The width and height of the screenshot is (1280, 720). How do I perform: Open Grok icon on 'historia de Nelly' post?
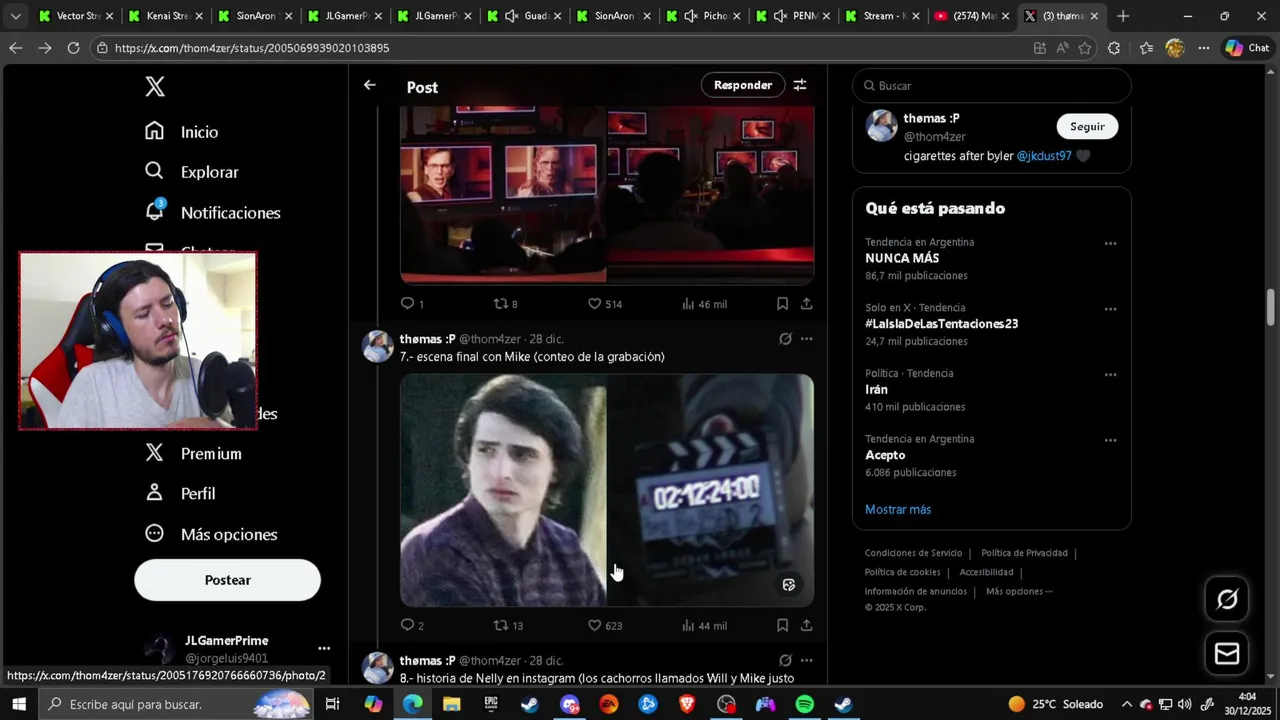[785, 661]
